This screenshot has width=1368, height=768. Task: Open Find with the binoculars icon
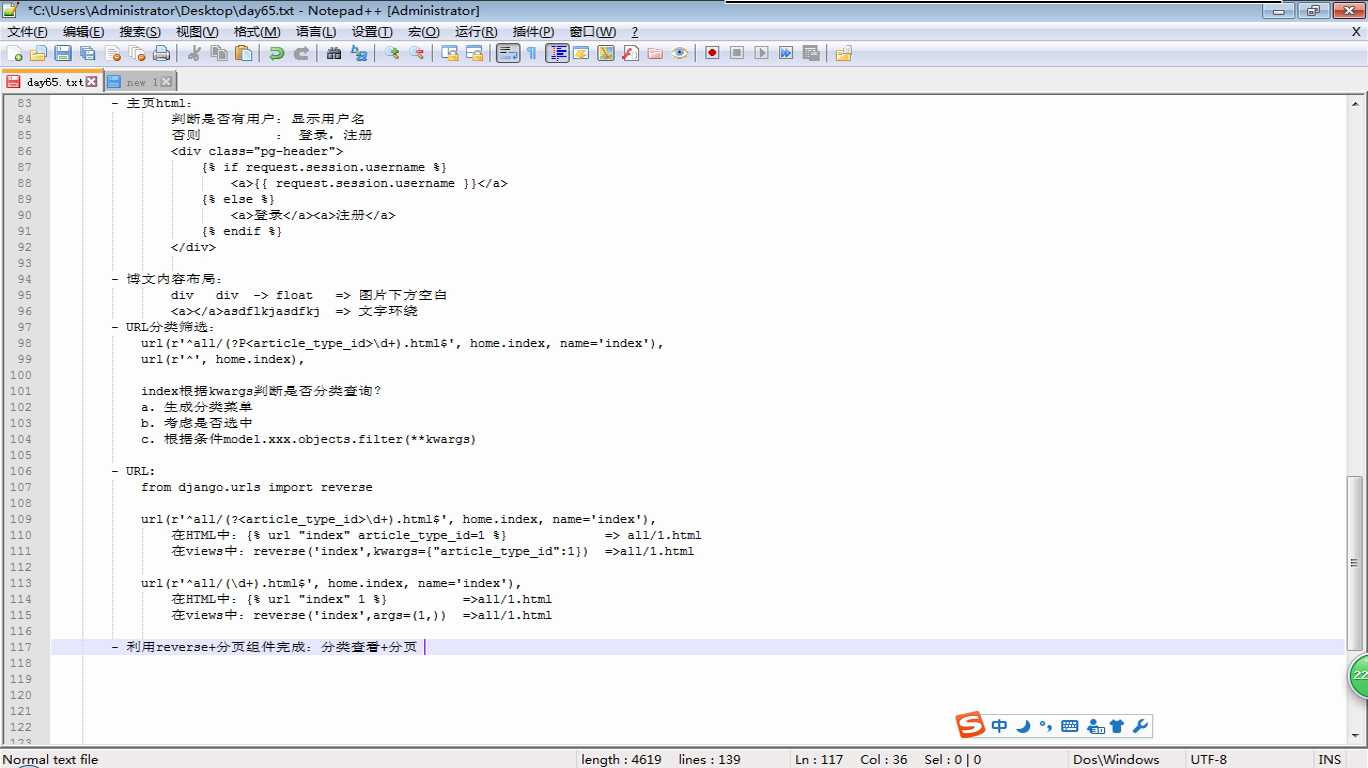(334, 53)
